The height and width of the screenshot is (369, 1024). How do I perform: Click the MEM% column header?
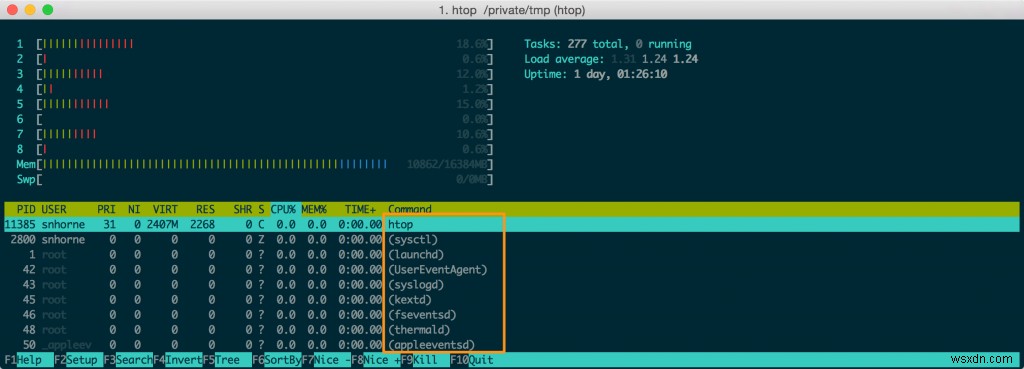(x=314, y=210)
